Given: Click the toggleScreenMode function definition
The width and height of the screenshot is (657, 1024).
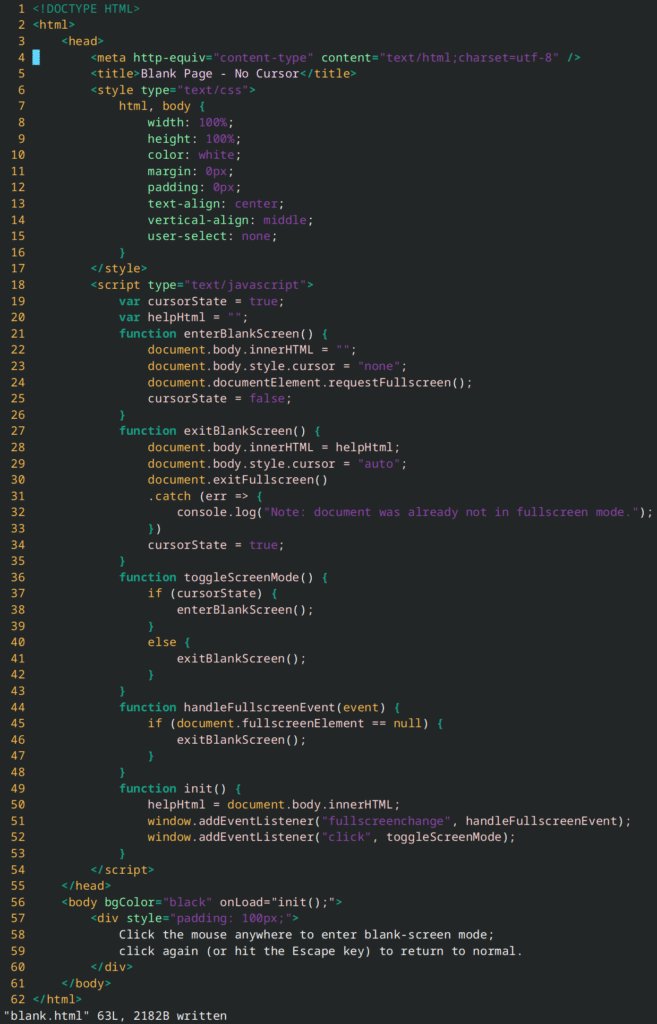Looking at the screenshot, I should tap(223, 578).
